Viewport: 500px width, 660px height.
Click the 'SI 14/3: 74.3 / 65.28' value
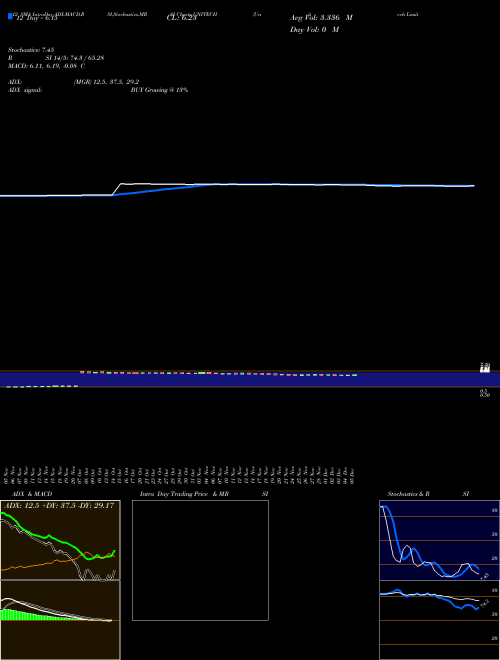pos(75,58)
